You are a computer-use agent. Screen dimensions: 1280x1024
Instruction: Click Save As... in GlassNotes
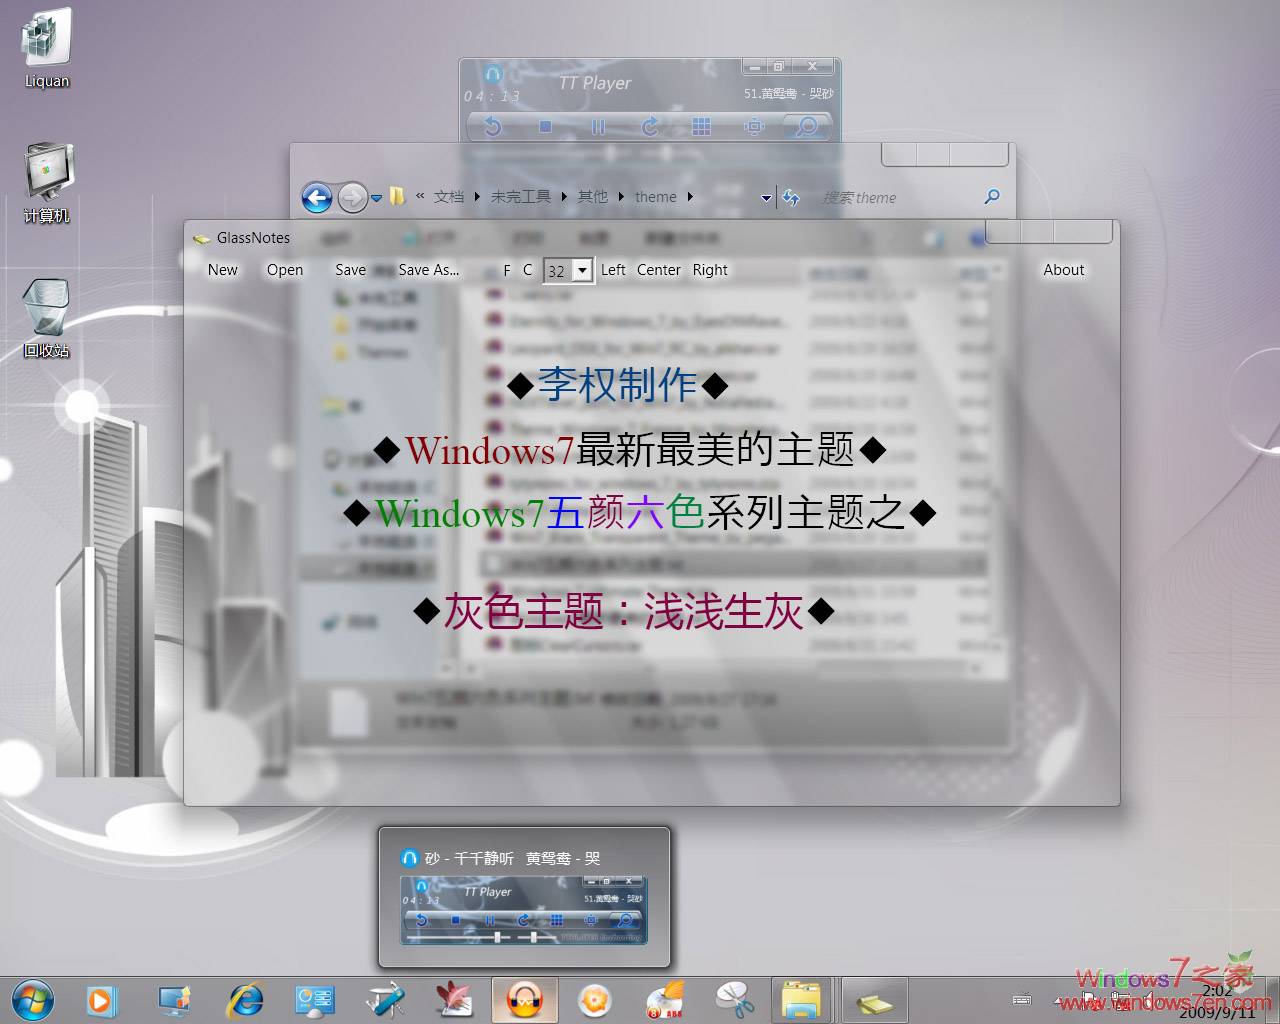(429, 270)
